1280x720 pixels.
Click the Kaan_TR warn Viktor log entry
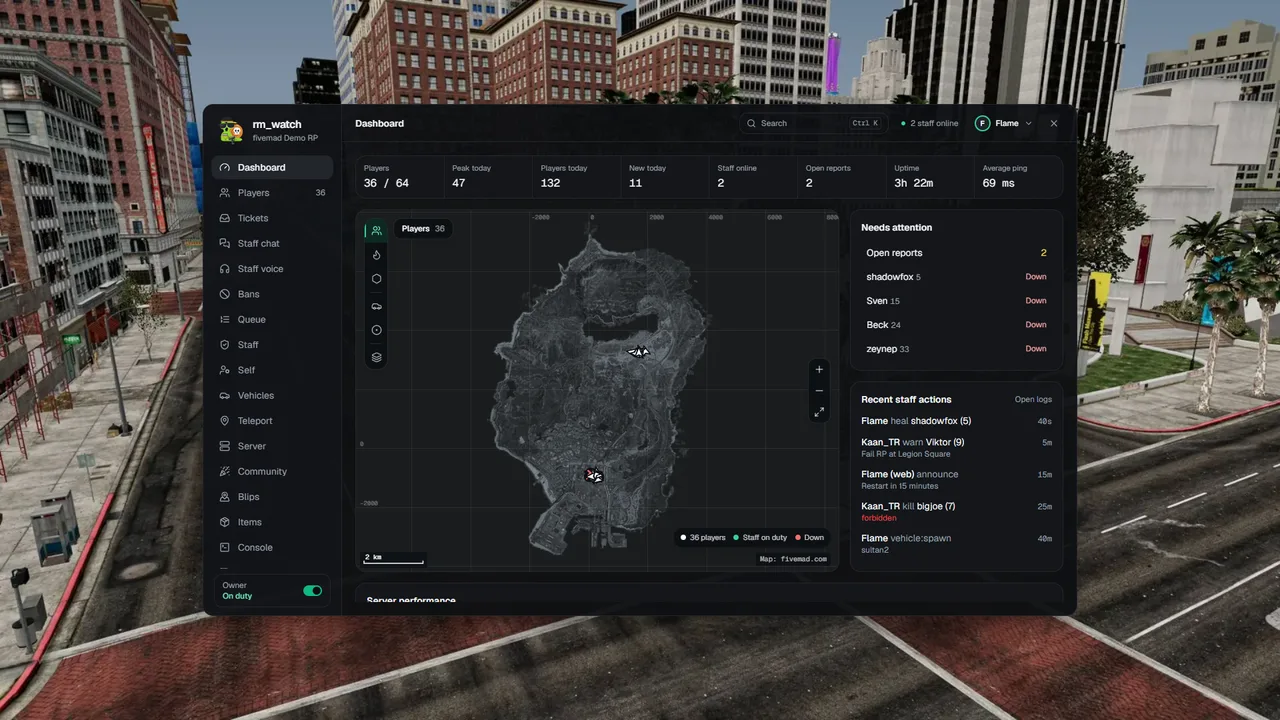956,448
